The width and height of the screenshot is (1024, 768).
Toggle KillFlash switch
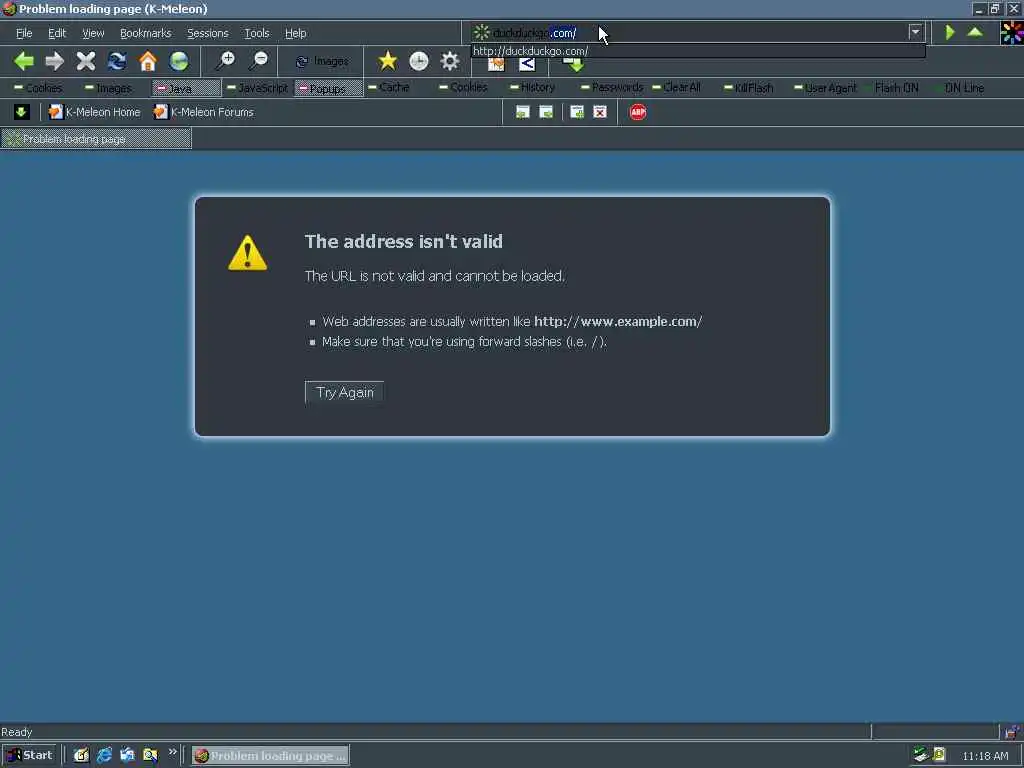[748, 88]
